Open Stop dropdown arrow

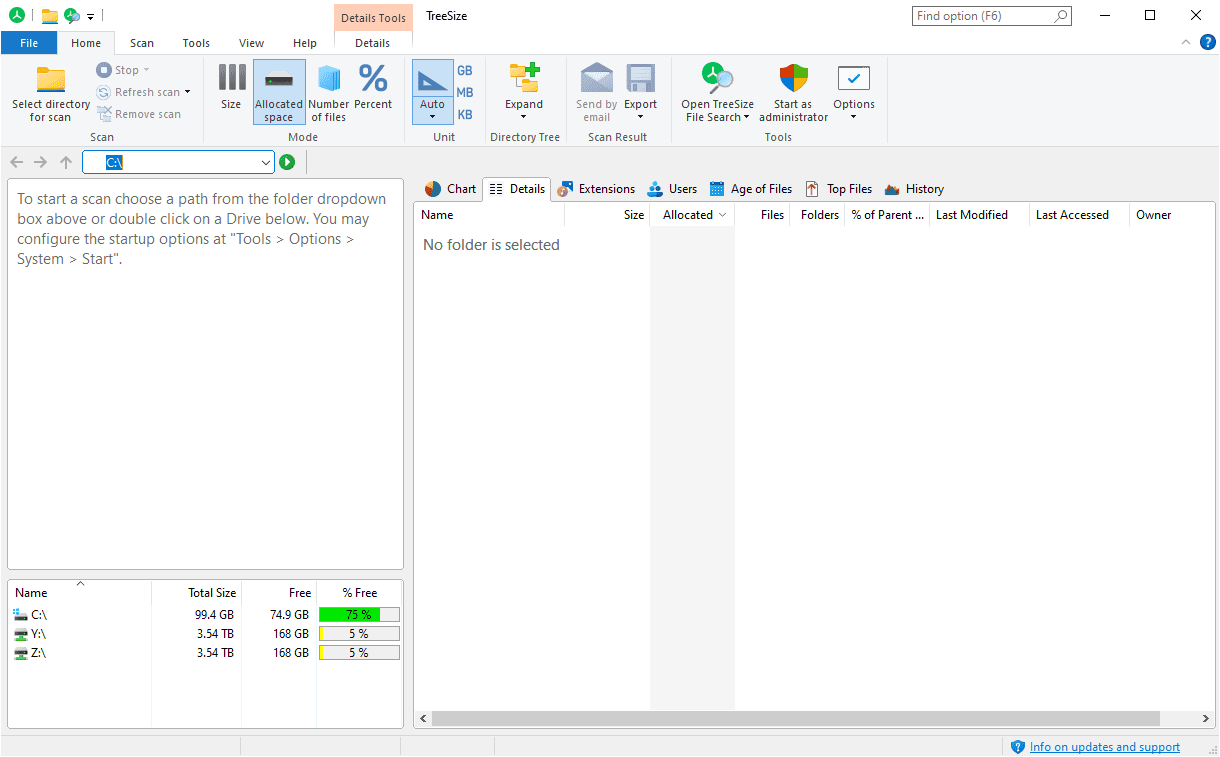click(146, 70)
